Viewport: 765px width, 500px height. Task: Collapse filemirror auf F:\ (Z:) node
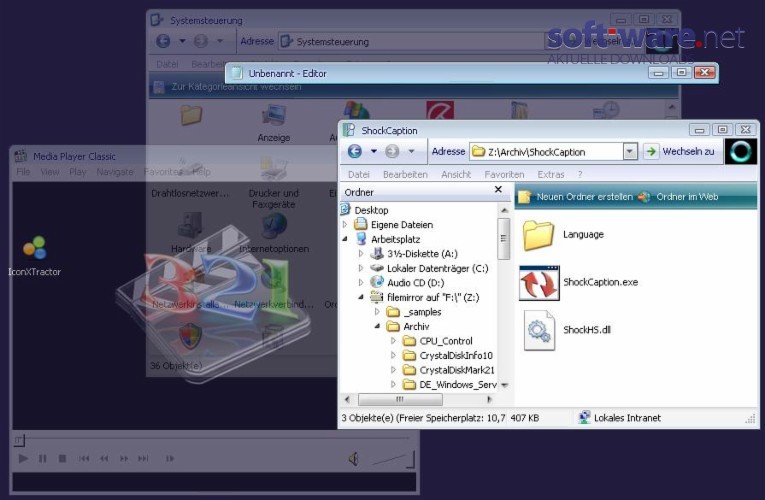pyautogui.click(x=361, y=297)
